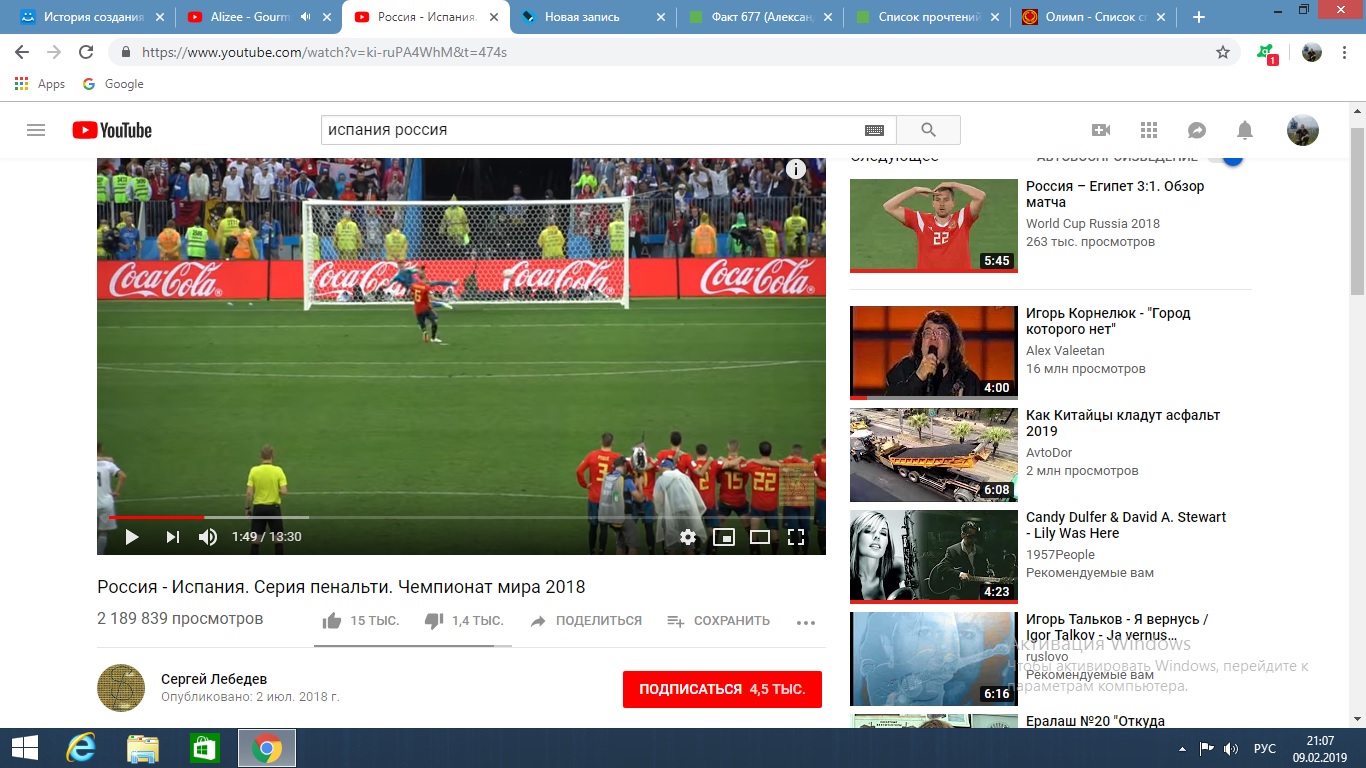Screen dimensions: 1366x768
Task: Open File Explorer from the taskbar
Action: click(x=143, y=748)
